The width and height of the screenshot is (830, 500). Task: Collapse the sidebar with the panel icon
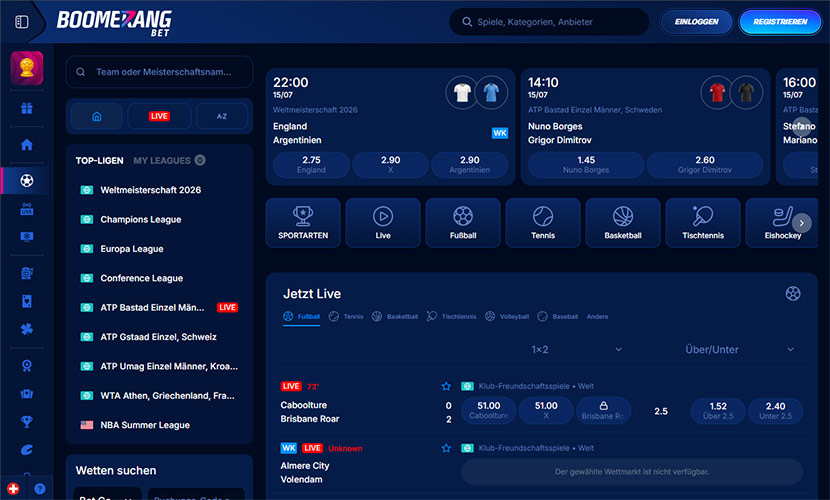(x=22, y=22)
